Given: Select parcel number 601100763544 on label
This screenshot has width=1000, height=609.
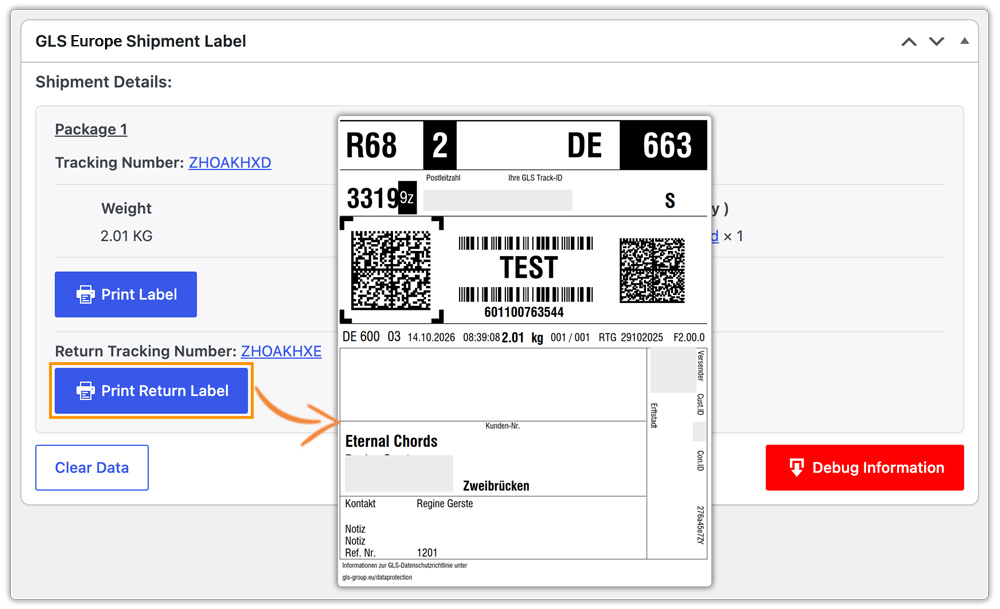Looking at the screenshot, I should tap(524, 312).
